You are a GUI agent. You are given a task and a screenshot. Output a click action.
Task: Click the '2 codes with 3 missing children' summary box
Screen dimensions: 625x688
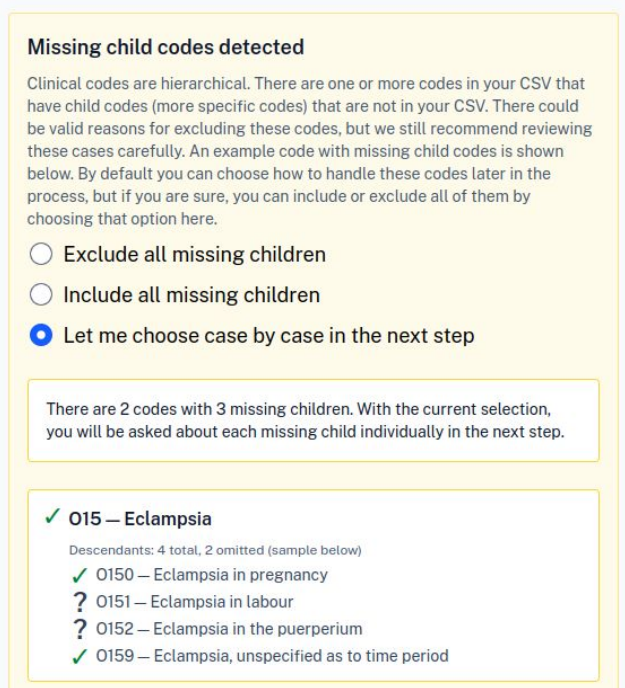click(x=313, y=420)
